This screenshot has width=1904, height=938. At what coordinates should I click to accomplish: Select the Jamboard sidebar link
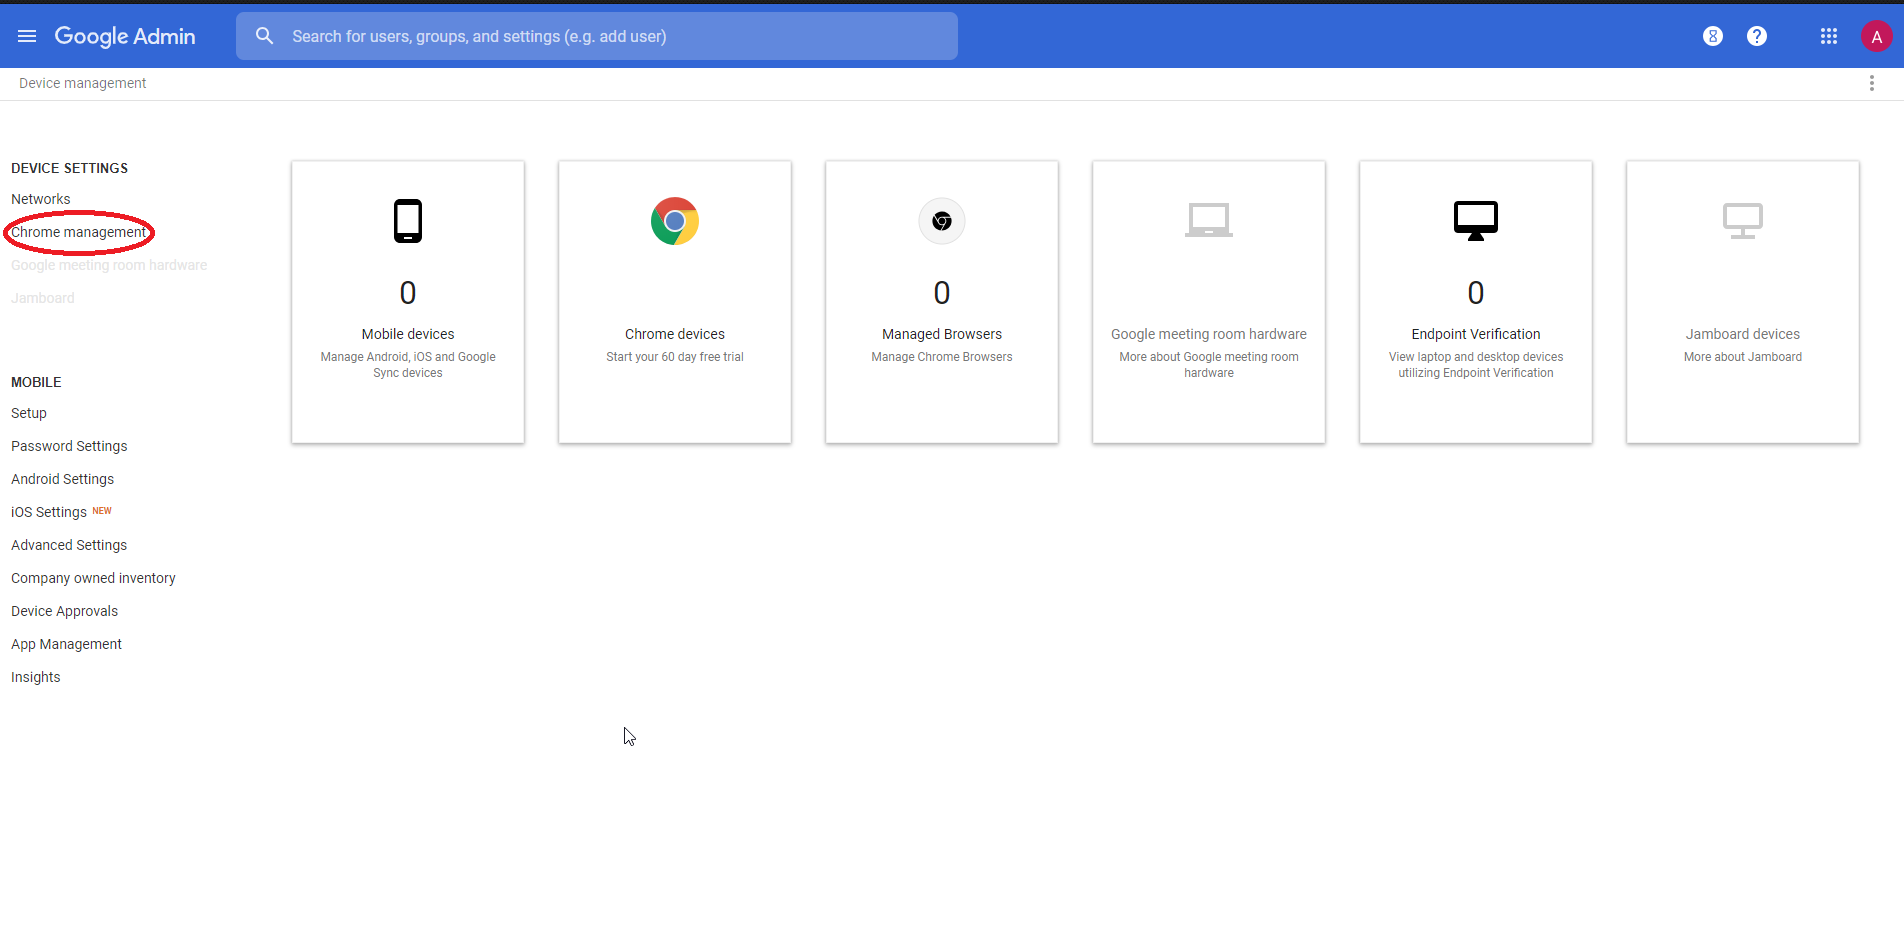click(x=43, y=298)
